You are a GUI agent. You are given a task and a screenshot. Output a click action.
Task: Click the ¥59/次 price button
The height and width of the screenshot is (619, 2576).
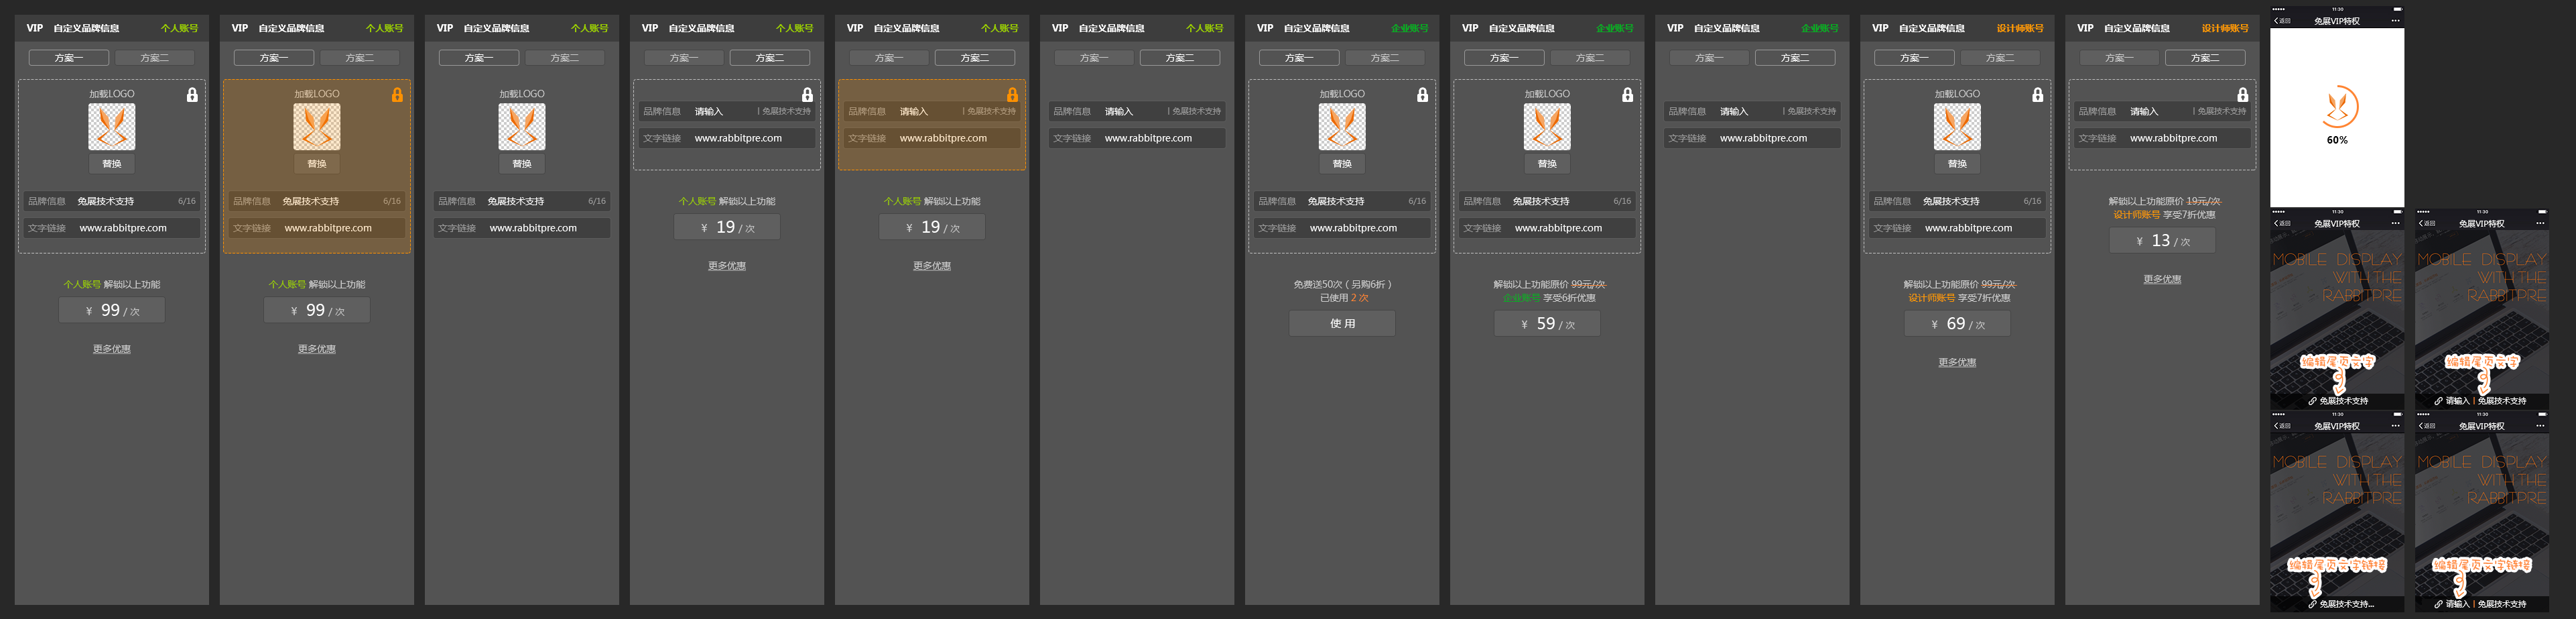point(1546,324)
